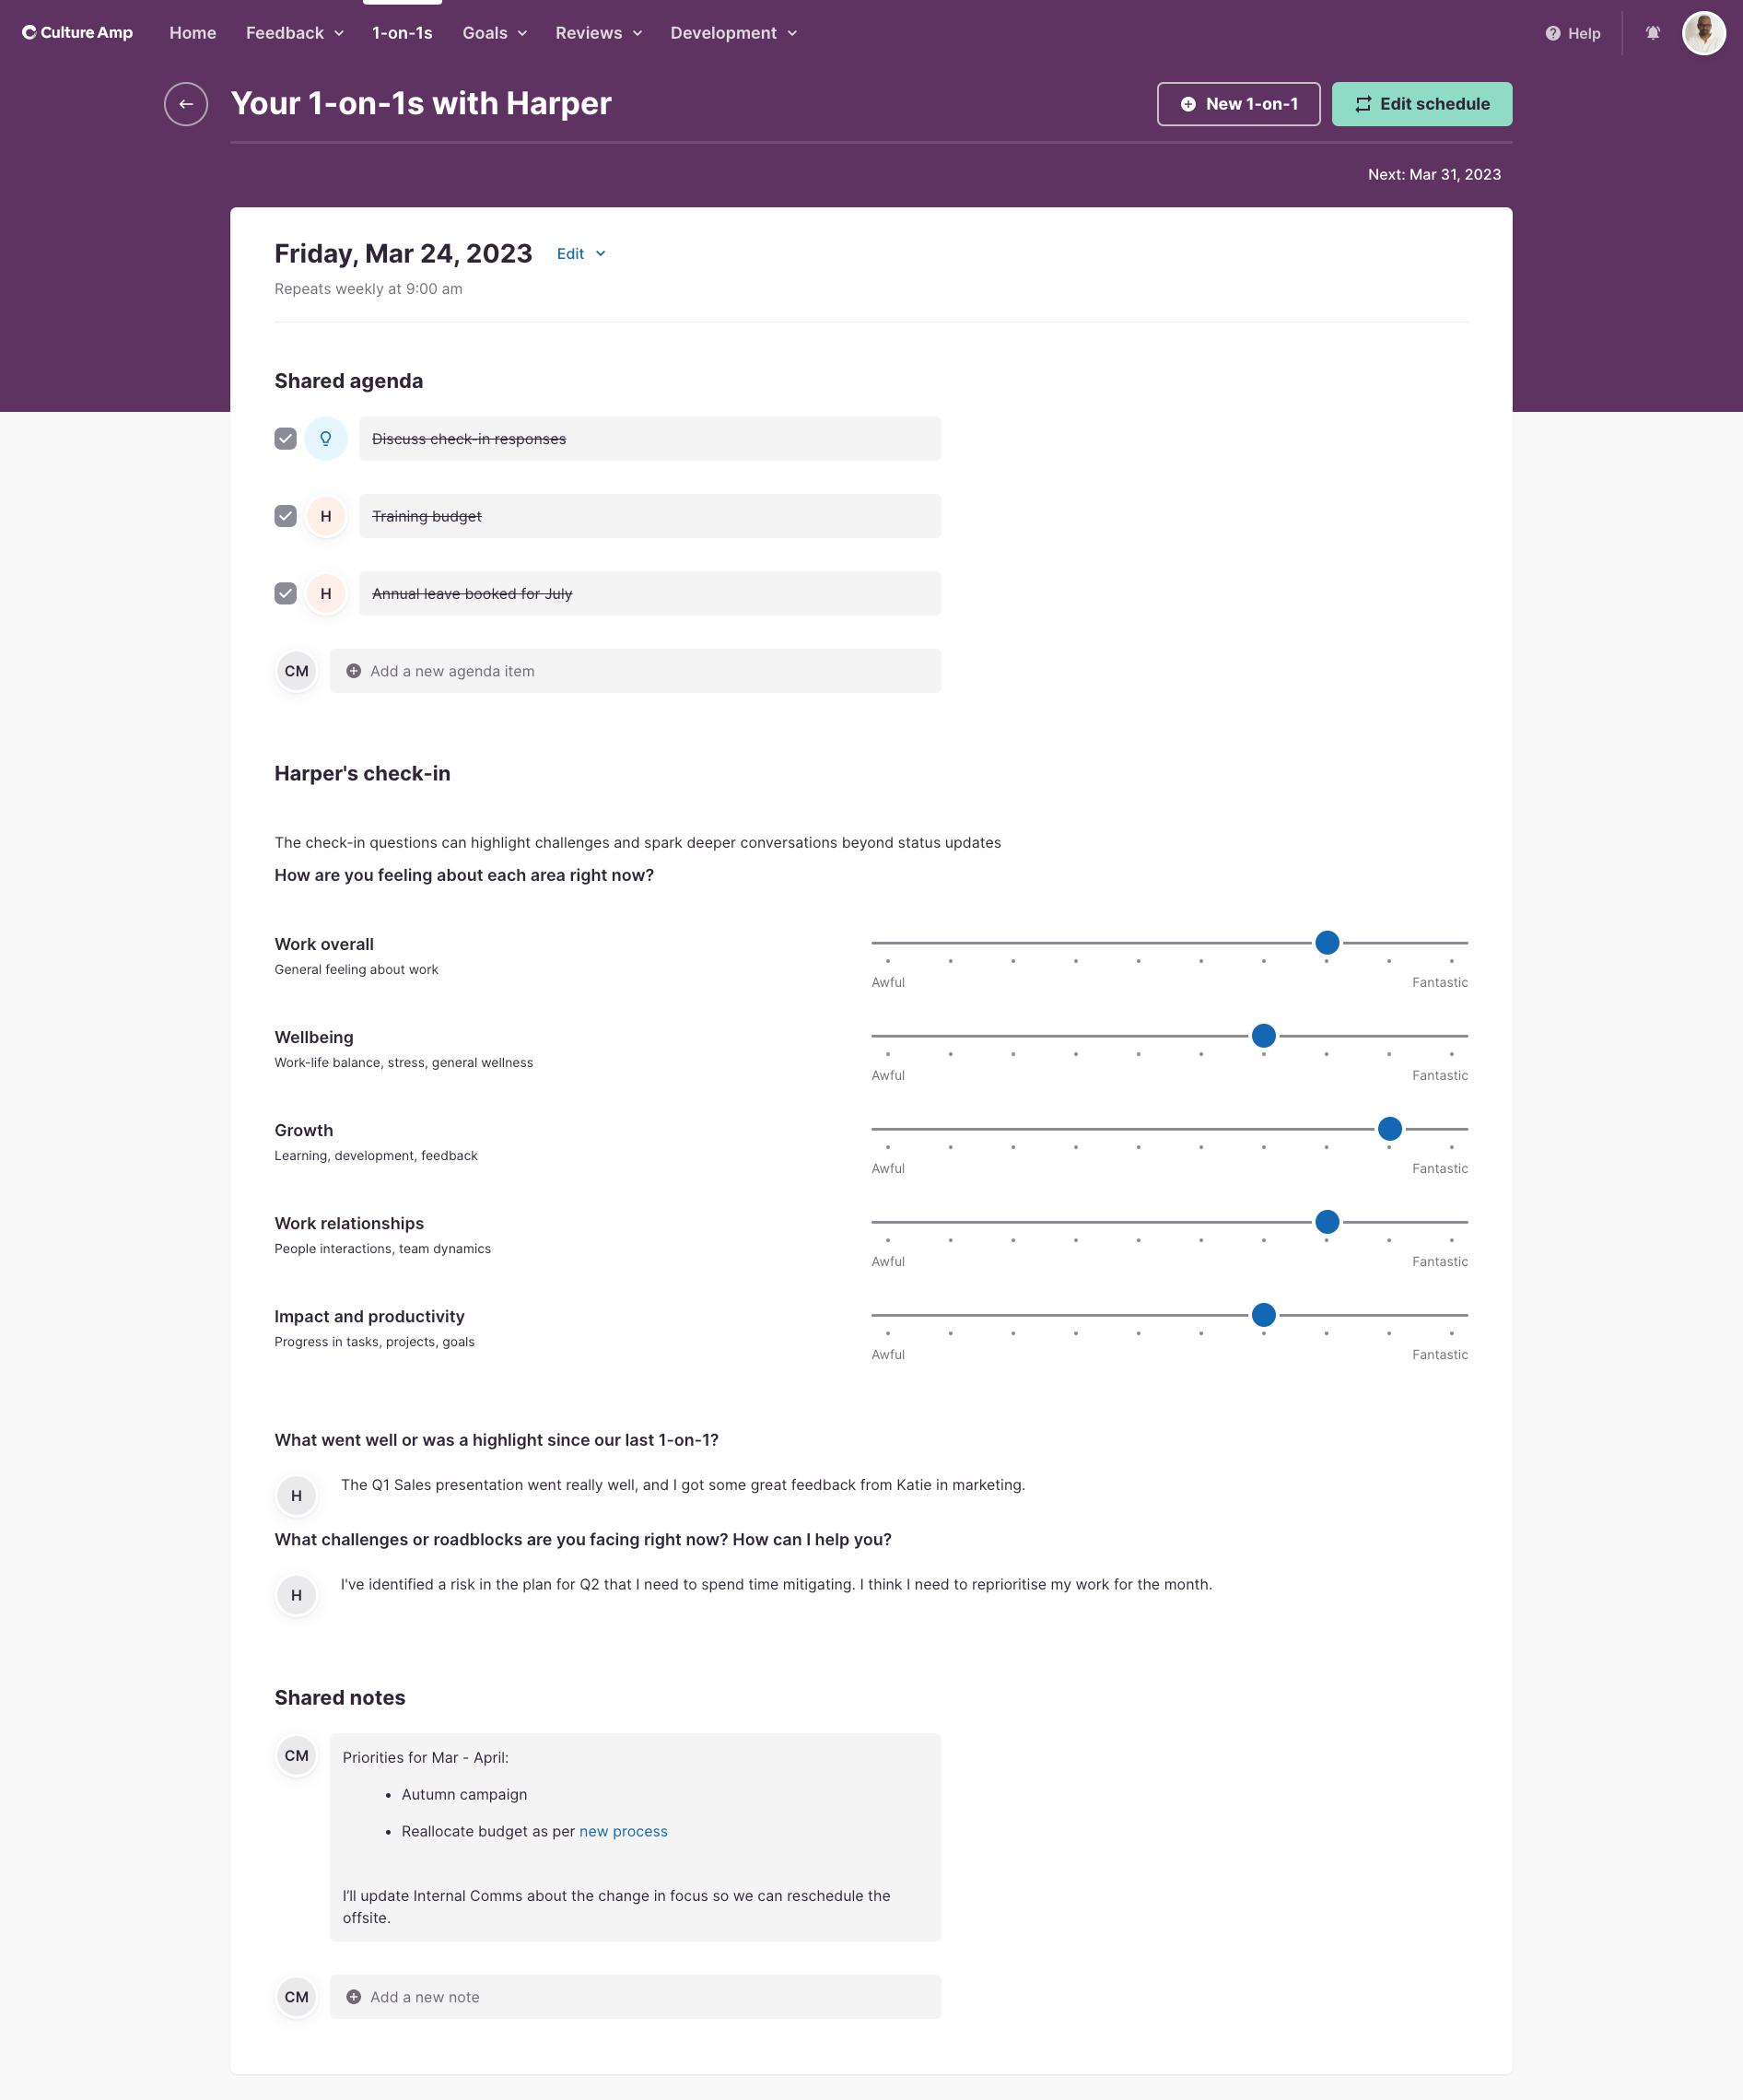The height and width of the screenshot is (2100, 1743).
Task: Click the Culture Amp logo
Action: tap(78, 33)
